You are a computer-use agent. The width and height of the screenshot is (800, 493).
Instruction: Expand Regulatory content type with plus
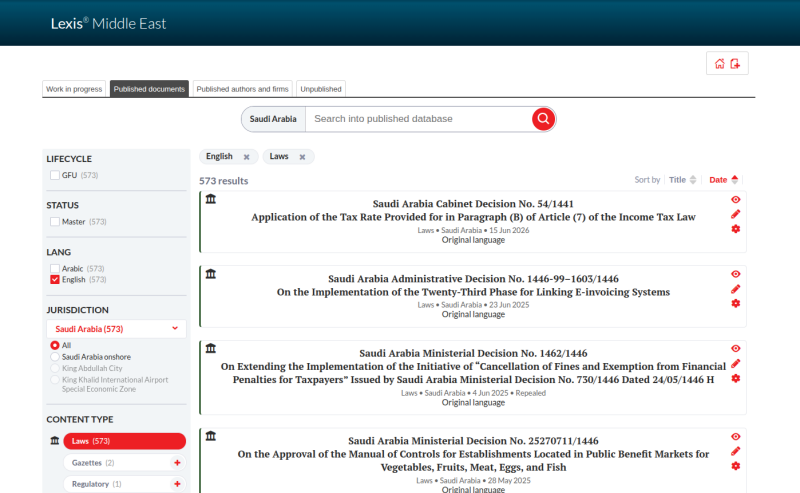[177, 484]
